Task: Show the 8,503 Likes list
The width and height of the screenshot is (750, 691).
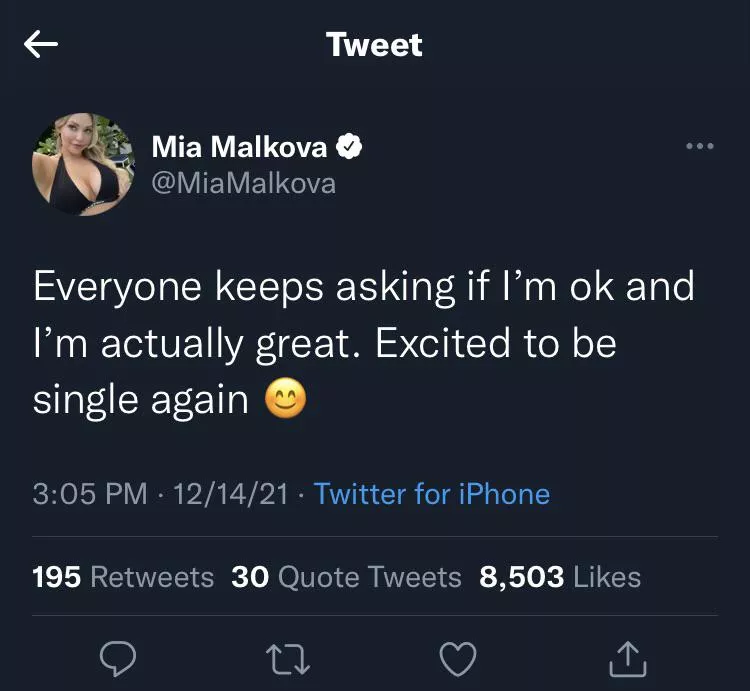Action: (560, 577)
